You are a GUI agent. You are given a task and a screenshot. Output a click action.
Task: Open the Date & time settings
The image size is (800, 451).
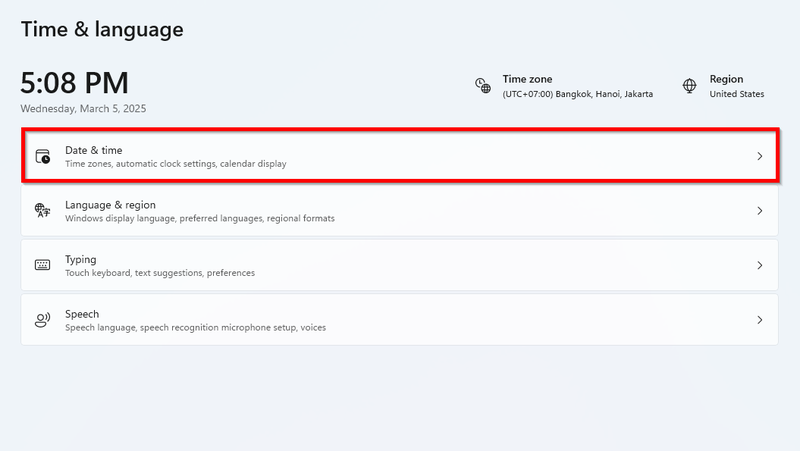pyautogui.click(x=400, y=156)
